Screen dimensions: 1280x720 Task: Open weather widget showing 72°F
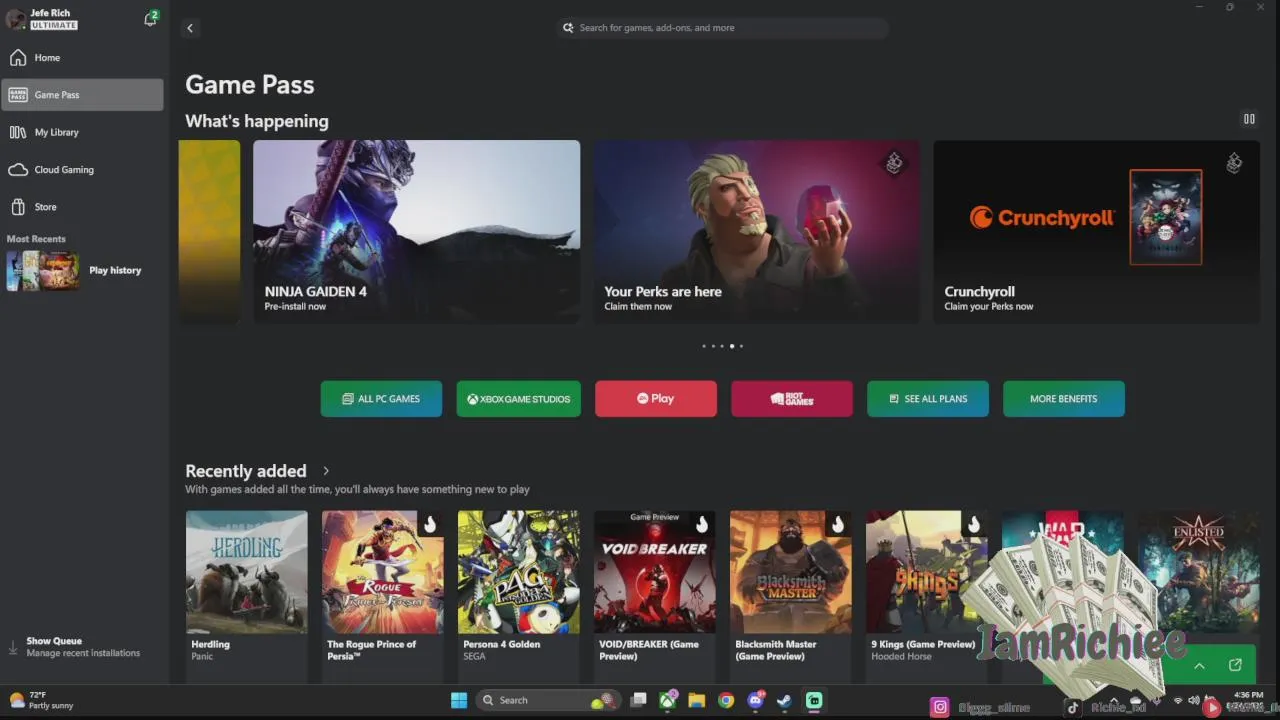coord(42,700)
